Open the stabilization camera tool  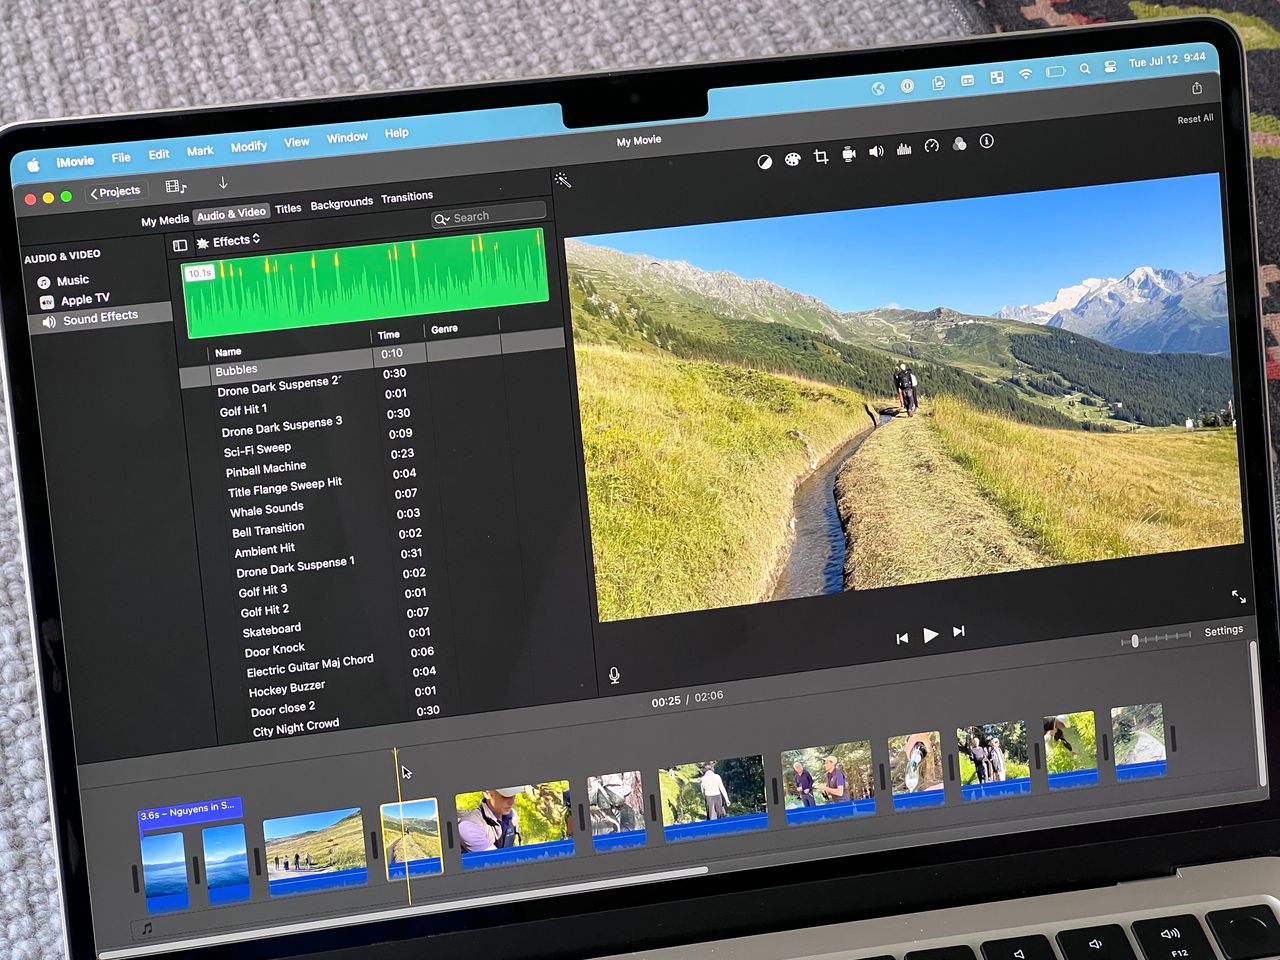pos(849,153)
